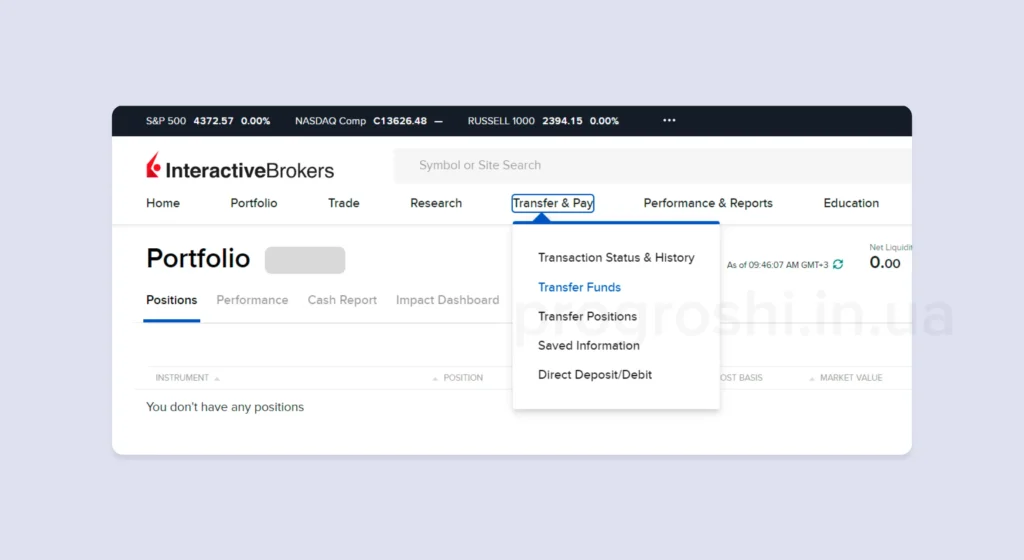Open the three-dots ticker overflow menu
The height and width of the screenshot is (560, 1024).
669,121
